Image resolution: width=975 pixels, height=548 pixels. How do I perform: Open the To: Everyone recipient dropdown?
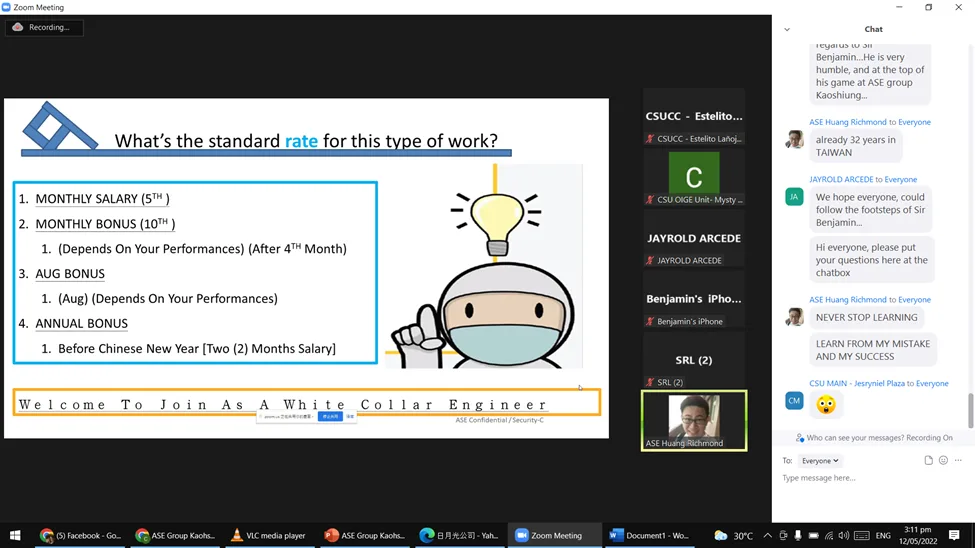[820, 461]
